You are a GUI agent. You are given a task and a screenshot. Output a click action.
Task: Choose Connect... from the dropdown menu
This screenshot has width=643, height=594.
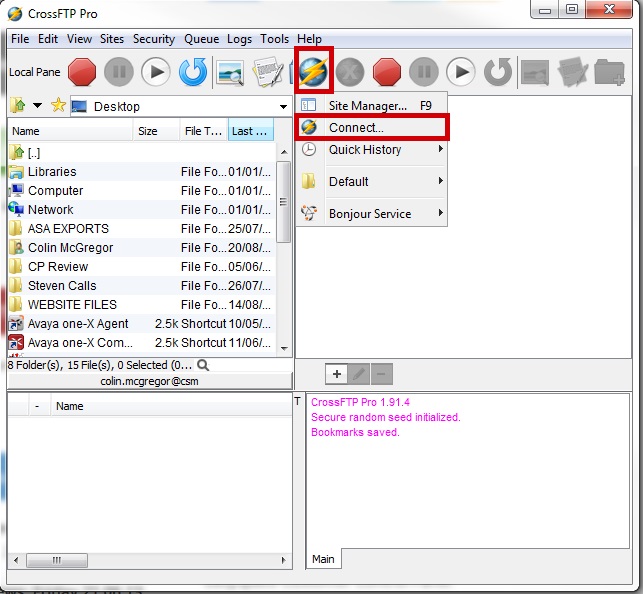click(356, 128)
